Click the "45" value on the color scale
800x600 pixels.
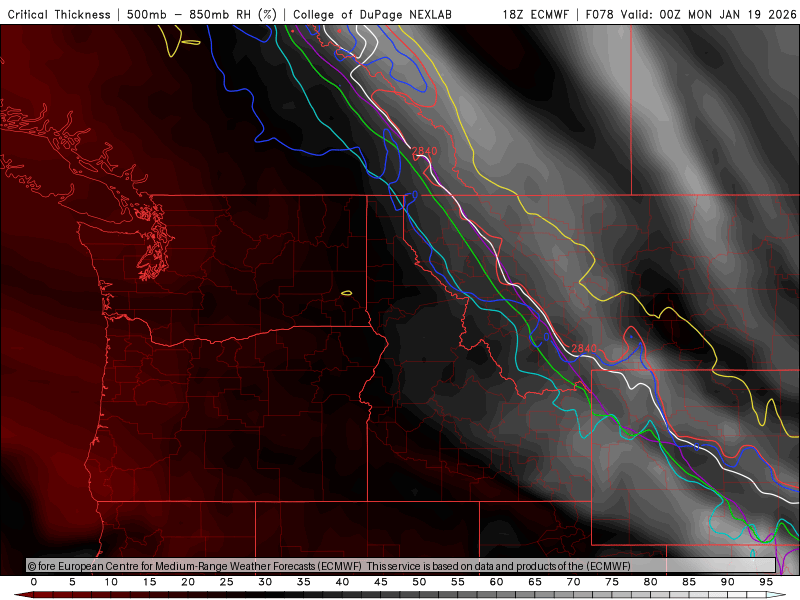click(x=381, y=582)
